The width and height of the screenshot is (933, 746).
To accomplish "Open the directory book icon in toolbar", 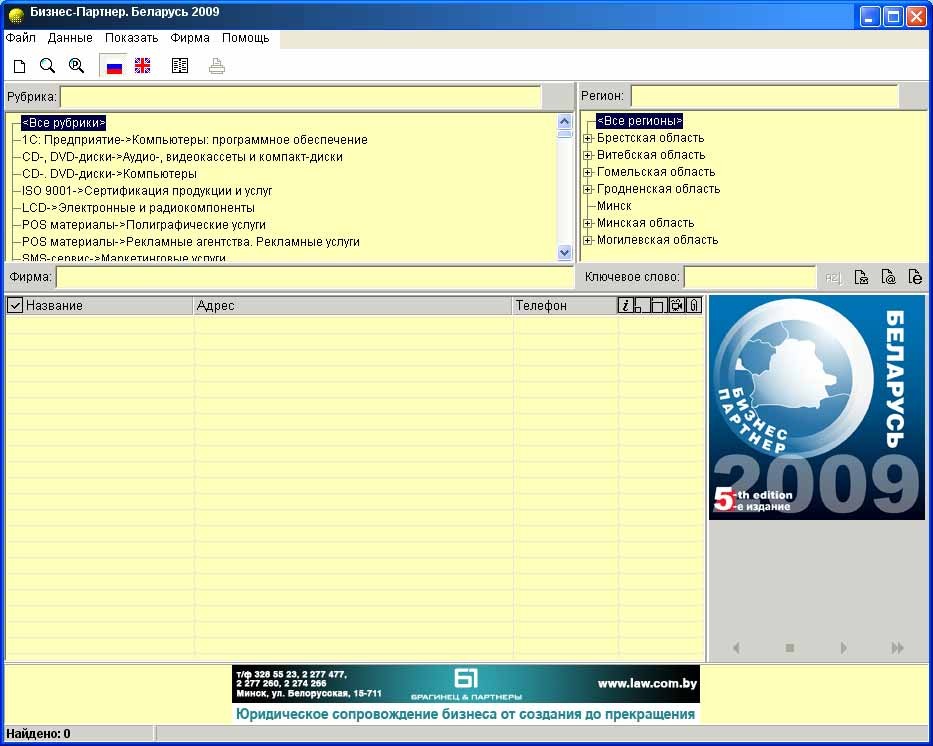I will (180, 66).
